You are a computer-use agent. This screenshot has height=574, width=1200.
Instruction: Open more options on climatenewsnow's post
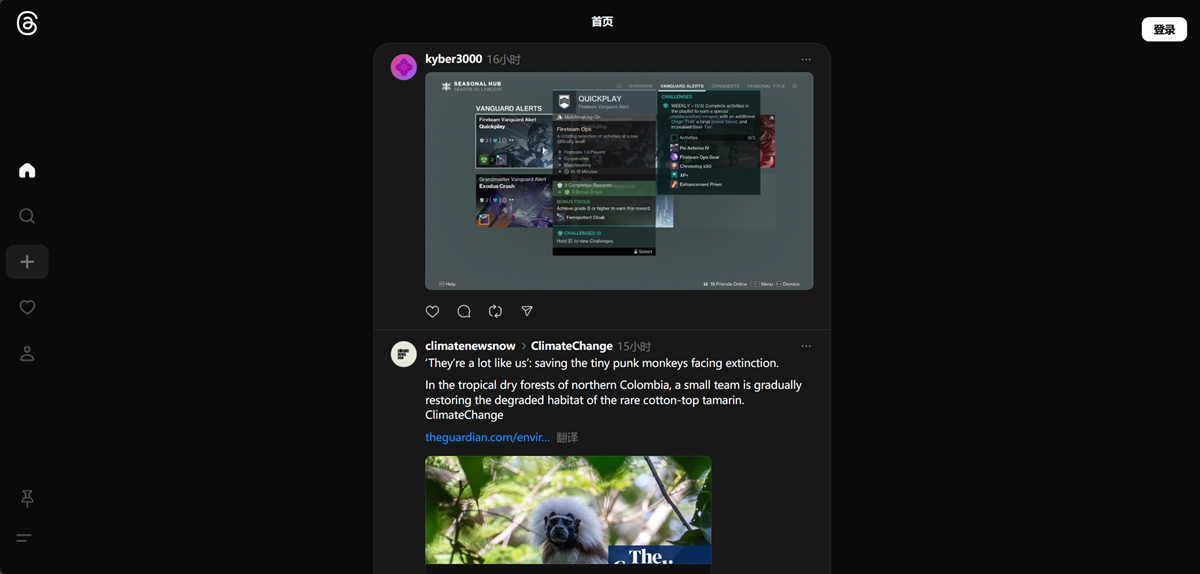click(x=806, y=347)
